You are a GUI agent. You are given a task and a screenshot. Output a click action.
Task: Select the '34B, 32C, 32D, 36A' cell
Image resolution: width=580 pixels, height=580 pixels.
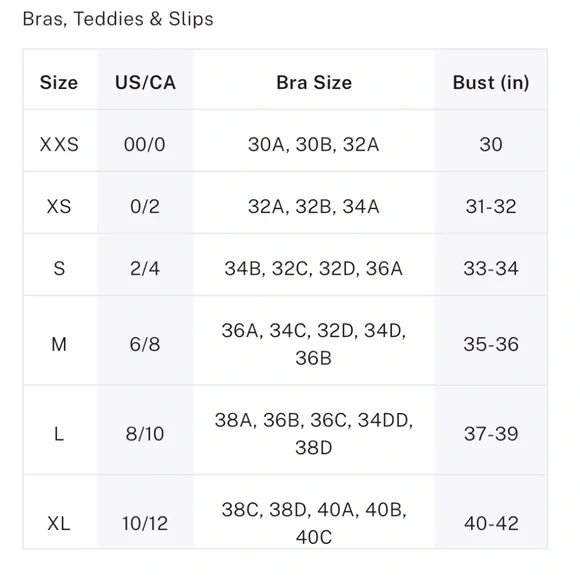pos(314,269)
